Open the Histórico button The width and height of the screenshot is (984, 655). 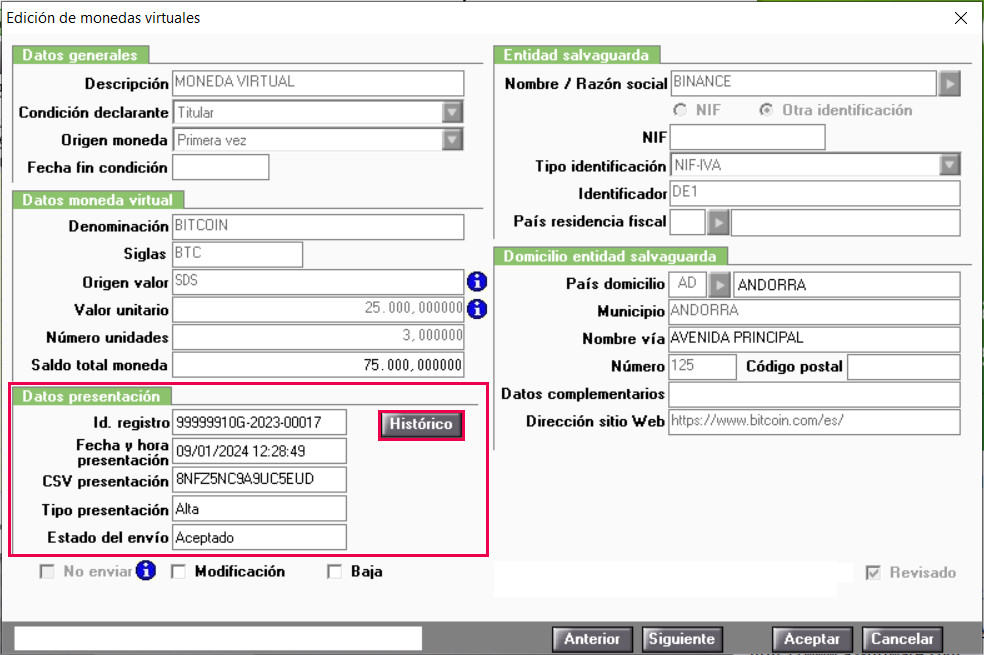click(421, 425)
